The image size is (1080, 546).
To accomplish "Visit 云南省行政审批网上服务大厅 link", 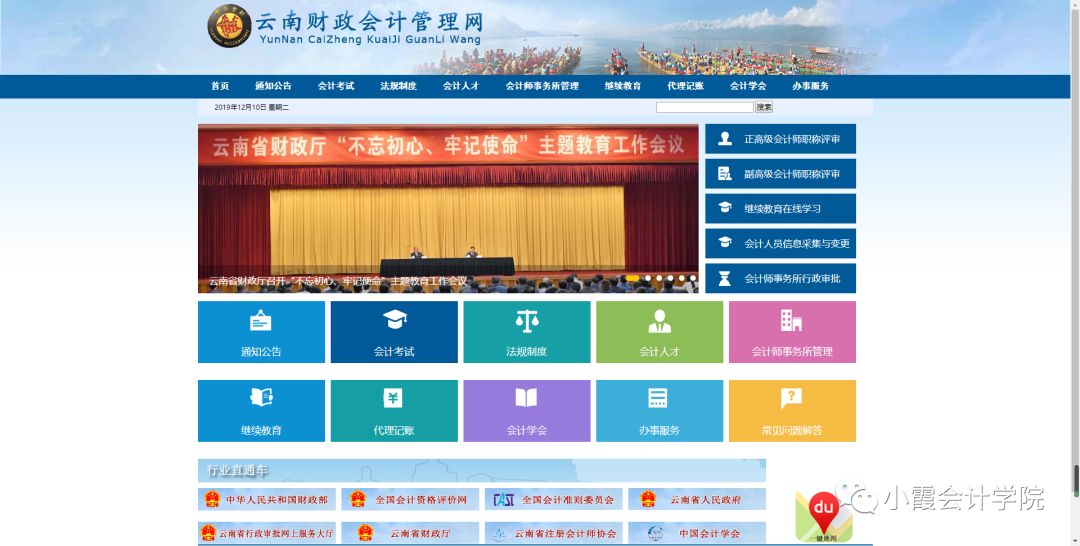I will pos(267,533).
